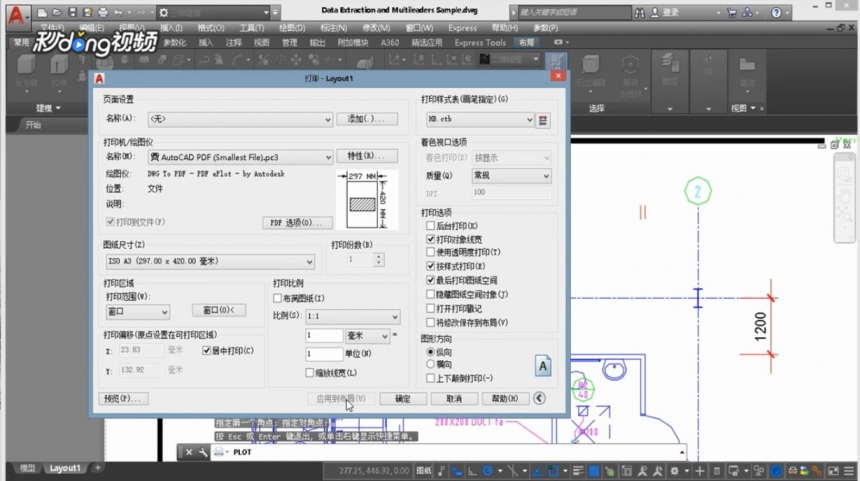Toggle the transparency icon in status bar
This screenshot has width=860, height=481.
pyautogui.click(x=593, y=471)
